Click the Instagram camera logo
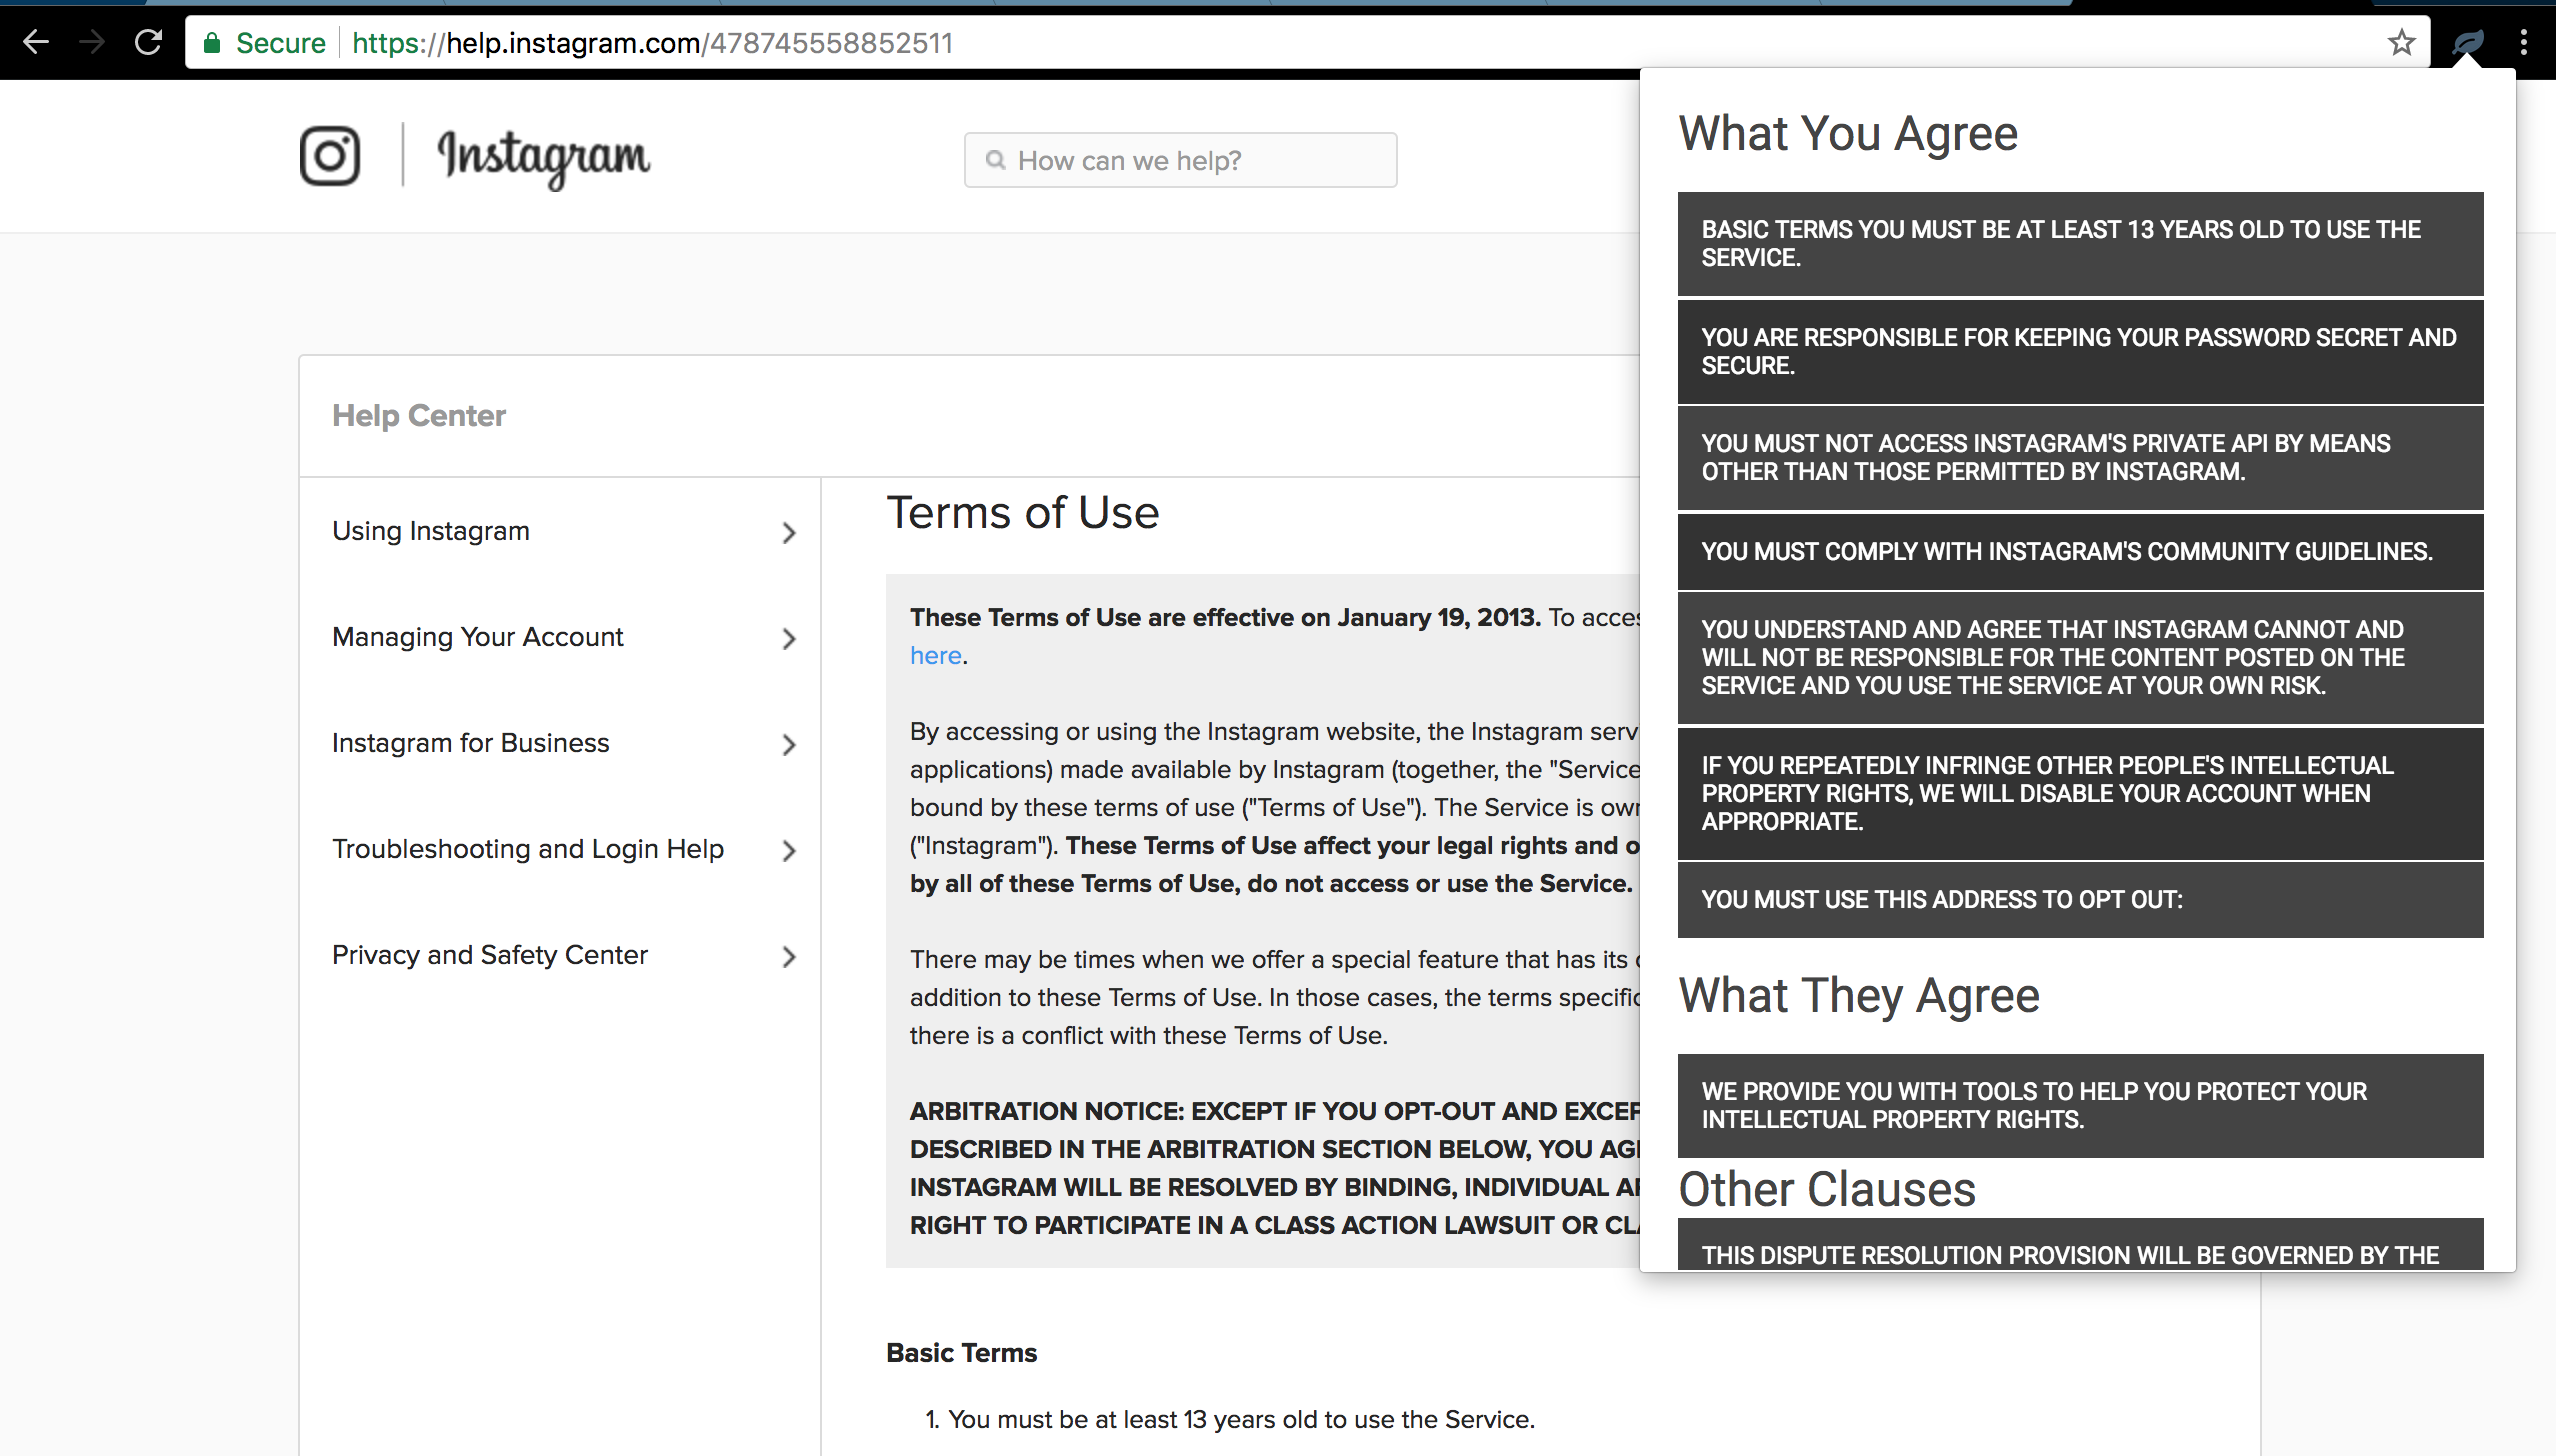 (330, 156)
